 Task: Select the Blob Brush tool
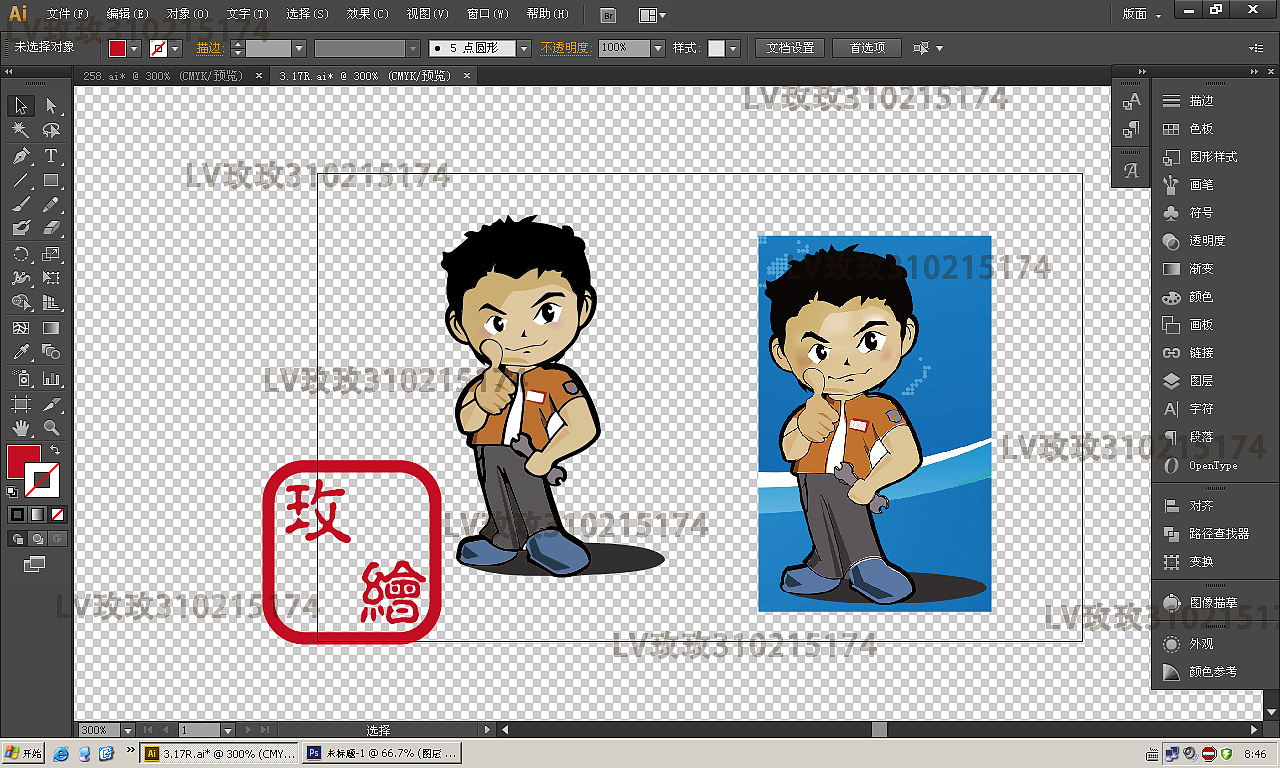point(21,228)
